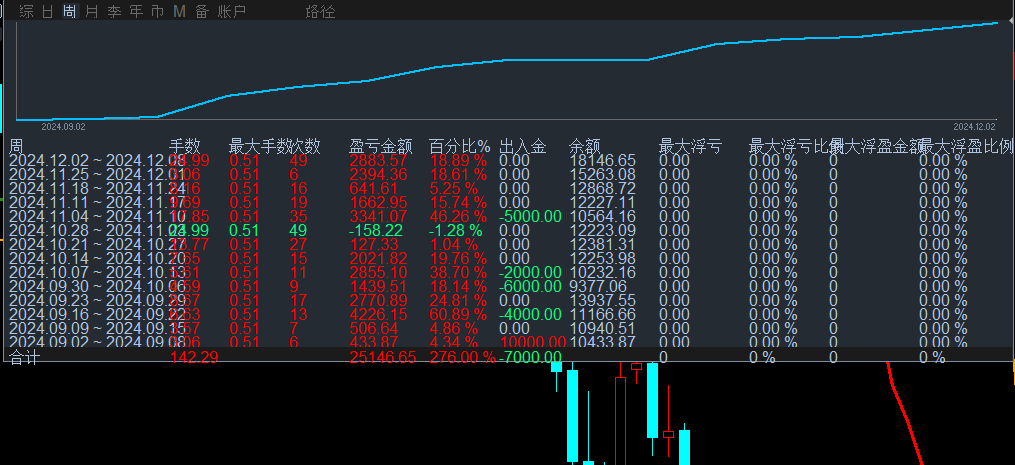The height and width of the screenshot is (465, 1015).
Task: Click the withdrawal cell -4000.00
Action: [x=531, y=314]
